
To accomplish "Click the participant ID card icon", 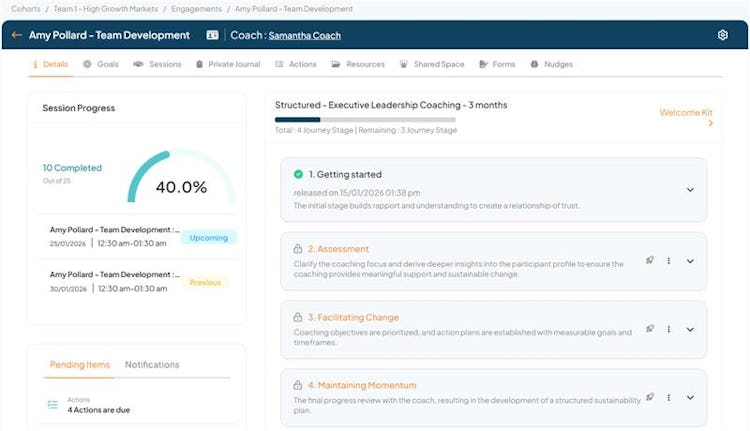I will pyautogui.click(x=212, y=35).
